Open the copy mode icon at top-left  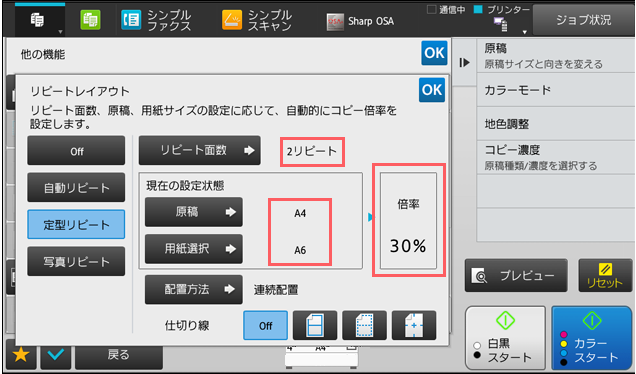39,20
